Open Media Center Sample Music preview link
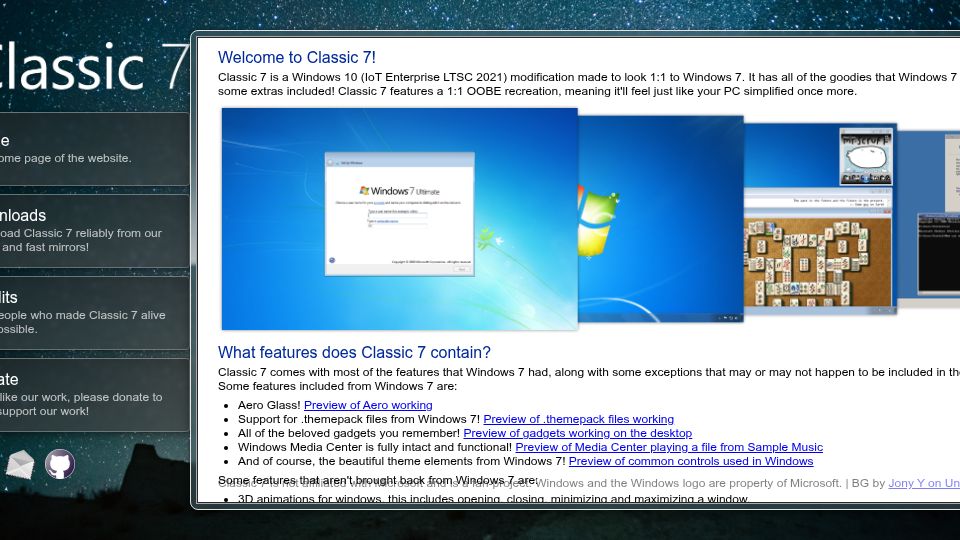 click(x=669, y=448)
